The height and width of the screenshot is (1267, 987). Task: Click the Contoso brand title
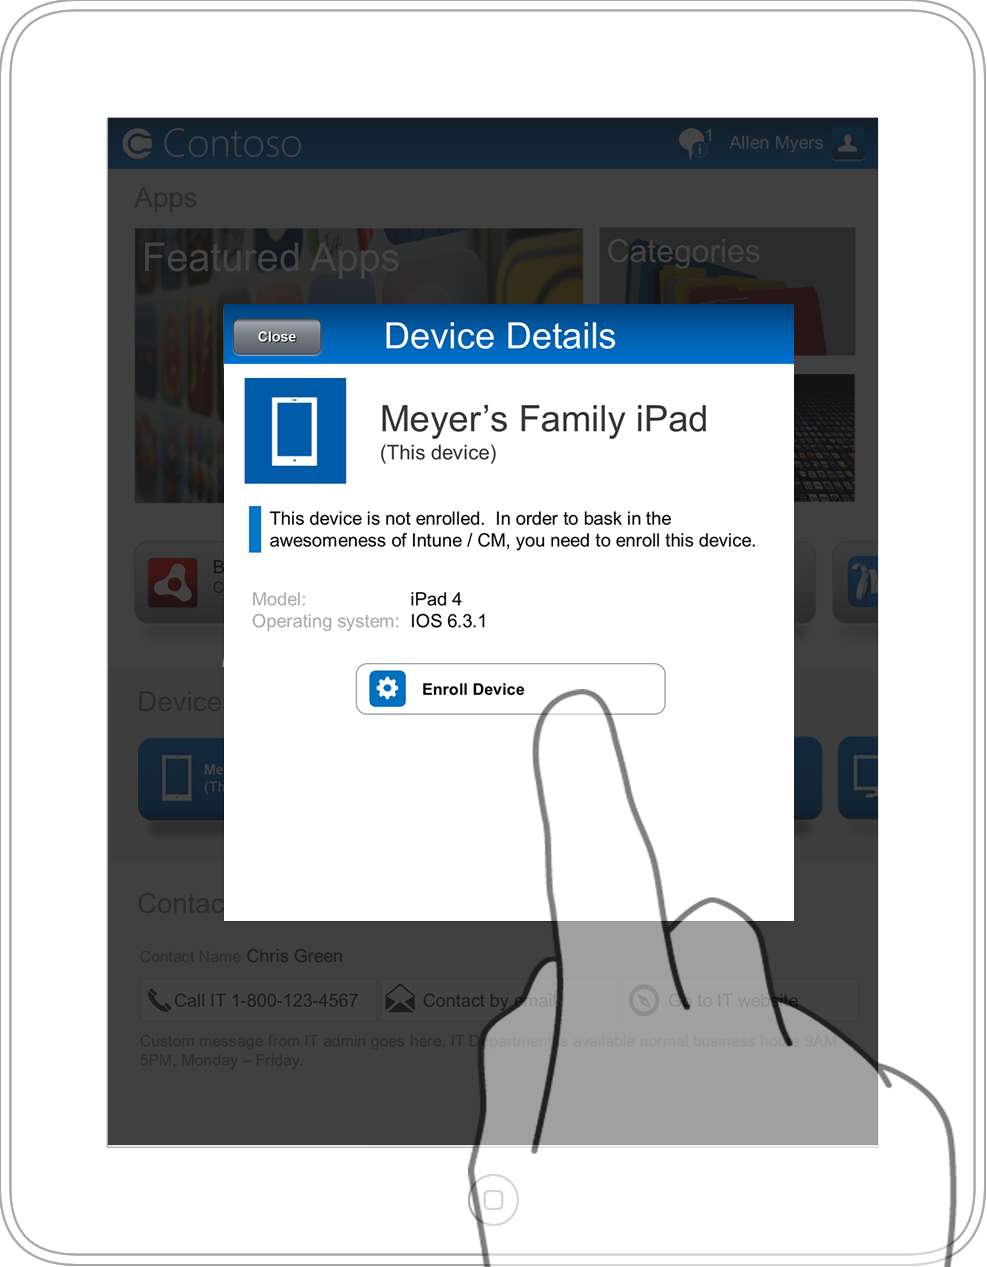coord(232,144)
